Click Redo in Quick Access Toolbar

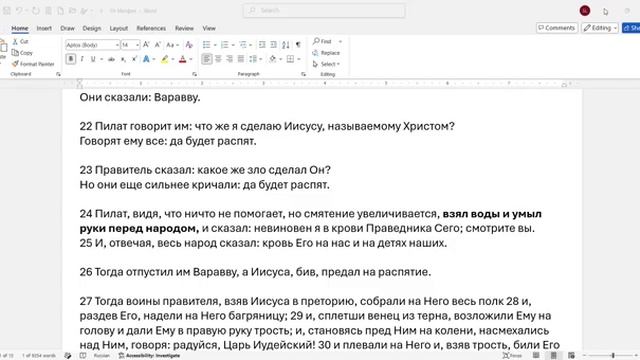pos(36,11)
